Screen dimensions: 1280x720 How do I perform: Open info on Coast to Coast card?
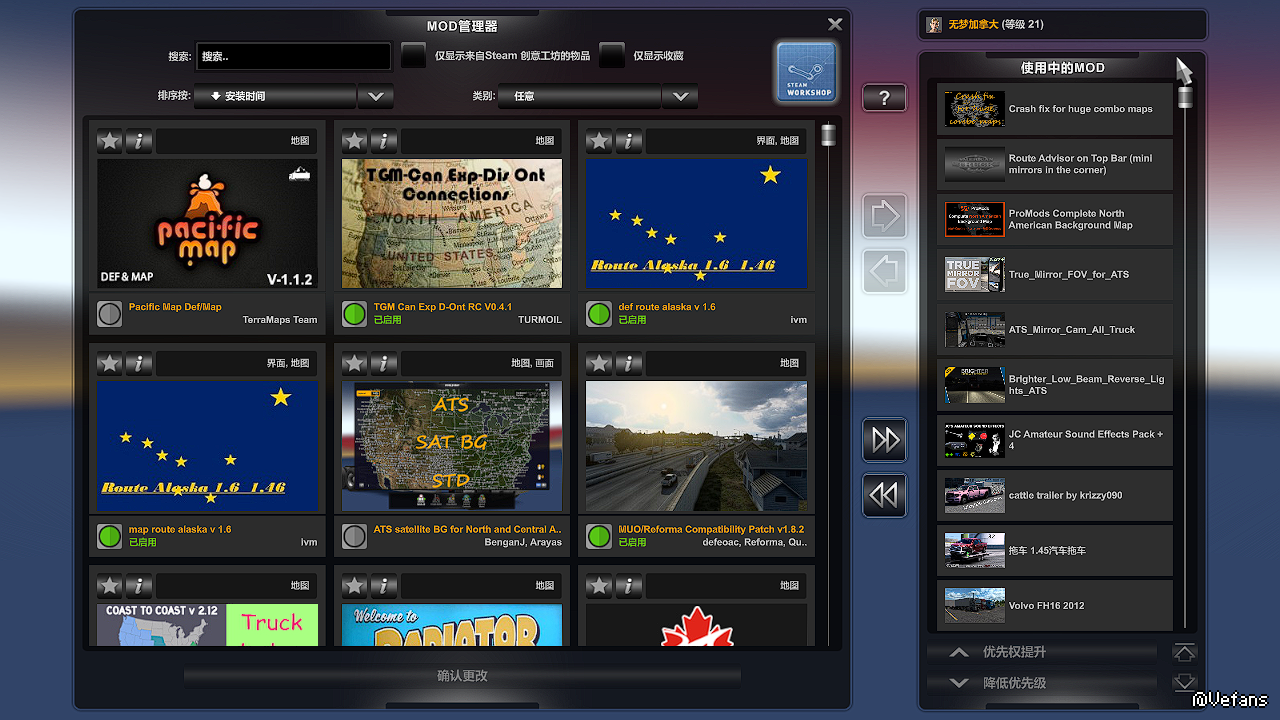[139, 585]
